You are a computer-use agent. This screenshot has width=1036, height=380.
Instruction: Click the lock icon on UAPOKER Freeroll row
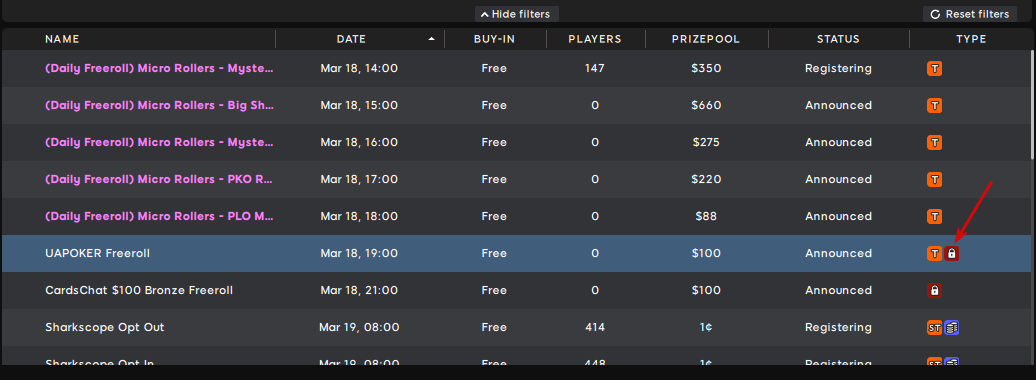[951, 253]
